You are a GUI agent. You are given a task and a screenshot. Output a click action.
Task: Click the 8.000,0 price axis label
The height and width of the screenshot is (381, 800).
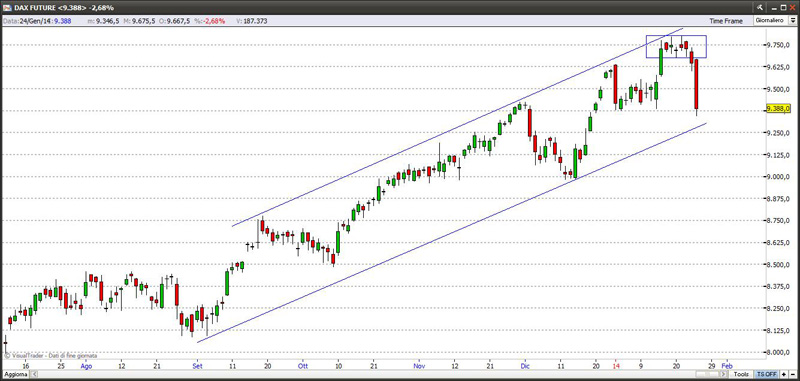[x=779, y=352]
